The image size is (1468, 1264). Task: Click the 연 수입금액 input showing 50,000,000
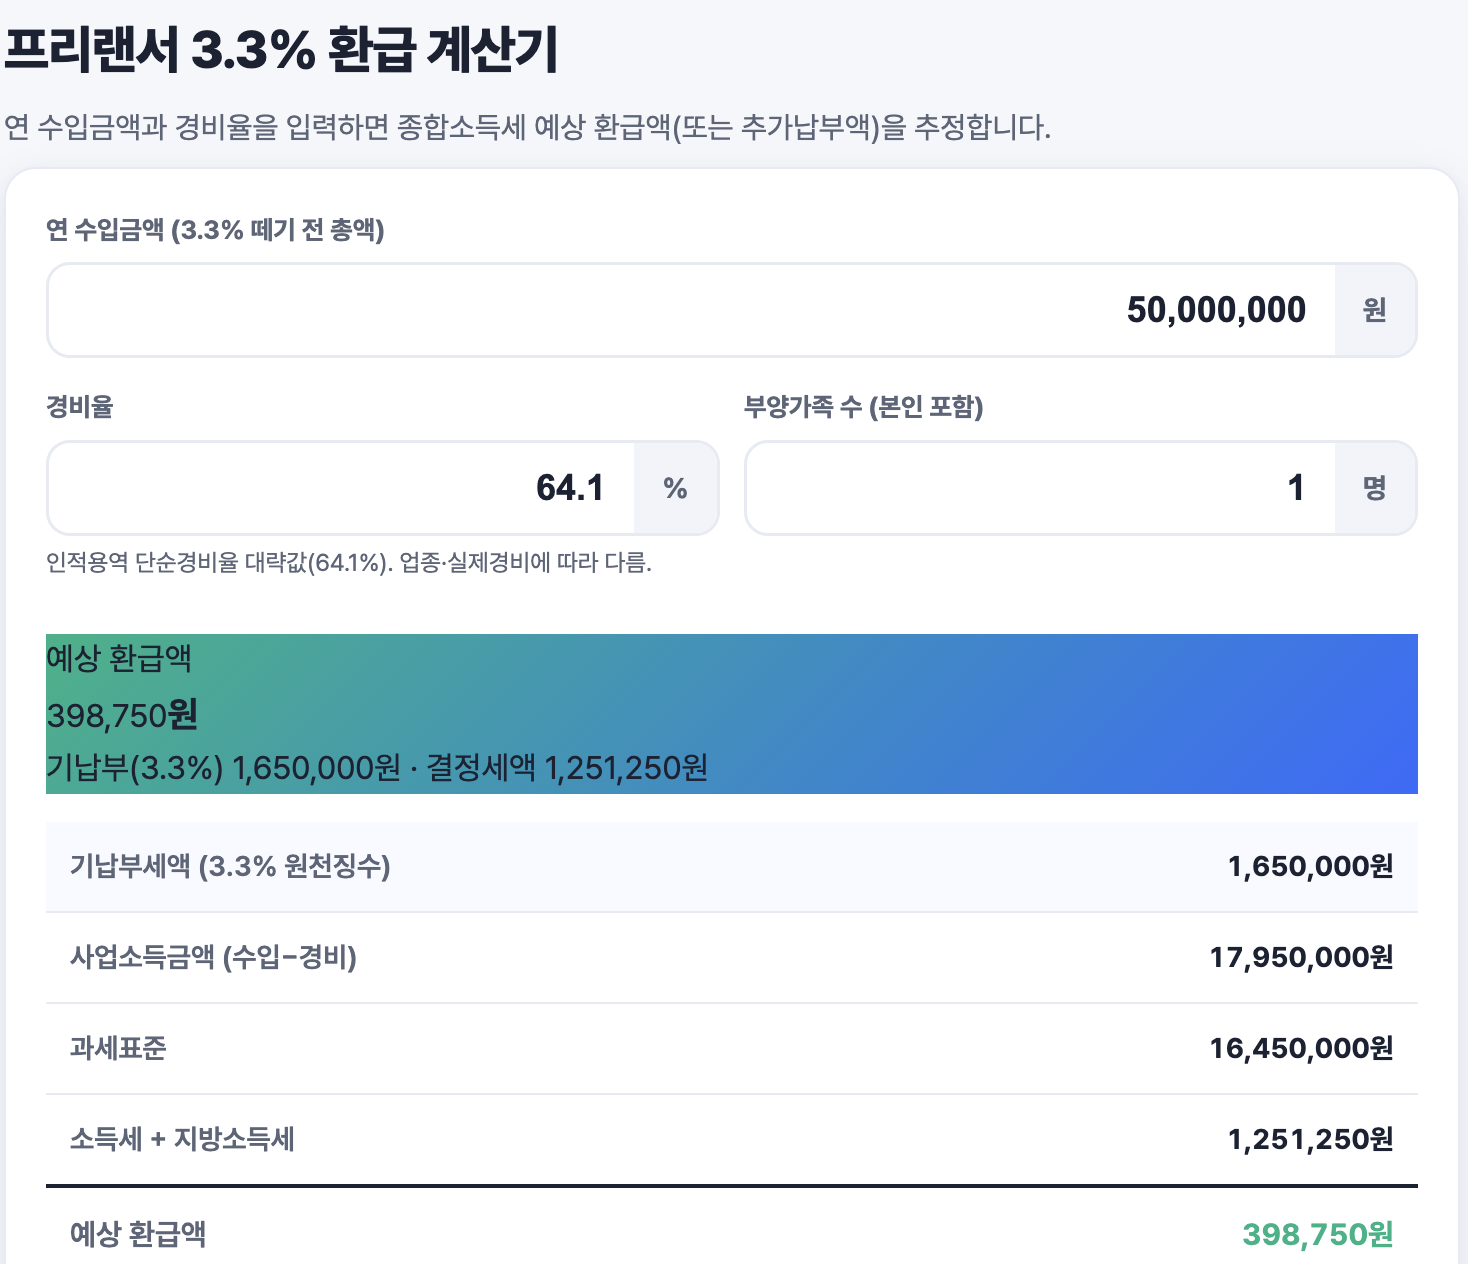691,310
